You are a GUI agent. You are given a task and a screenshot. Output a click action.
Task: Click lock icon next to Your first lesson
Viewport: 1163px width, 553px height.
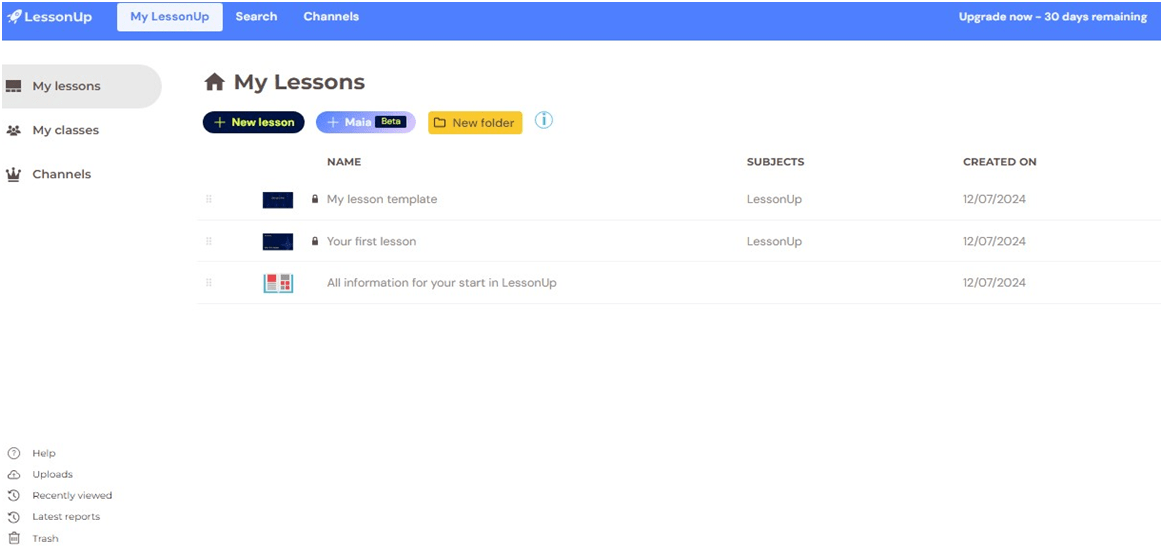pos(315,241)
